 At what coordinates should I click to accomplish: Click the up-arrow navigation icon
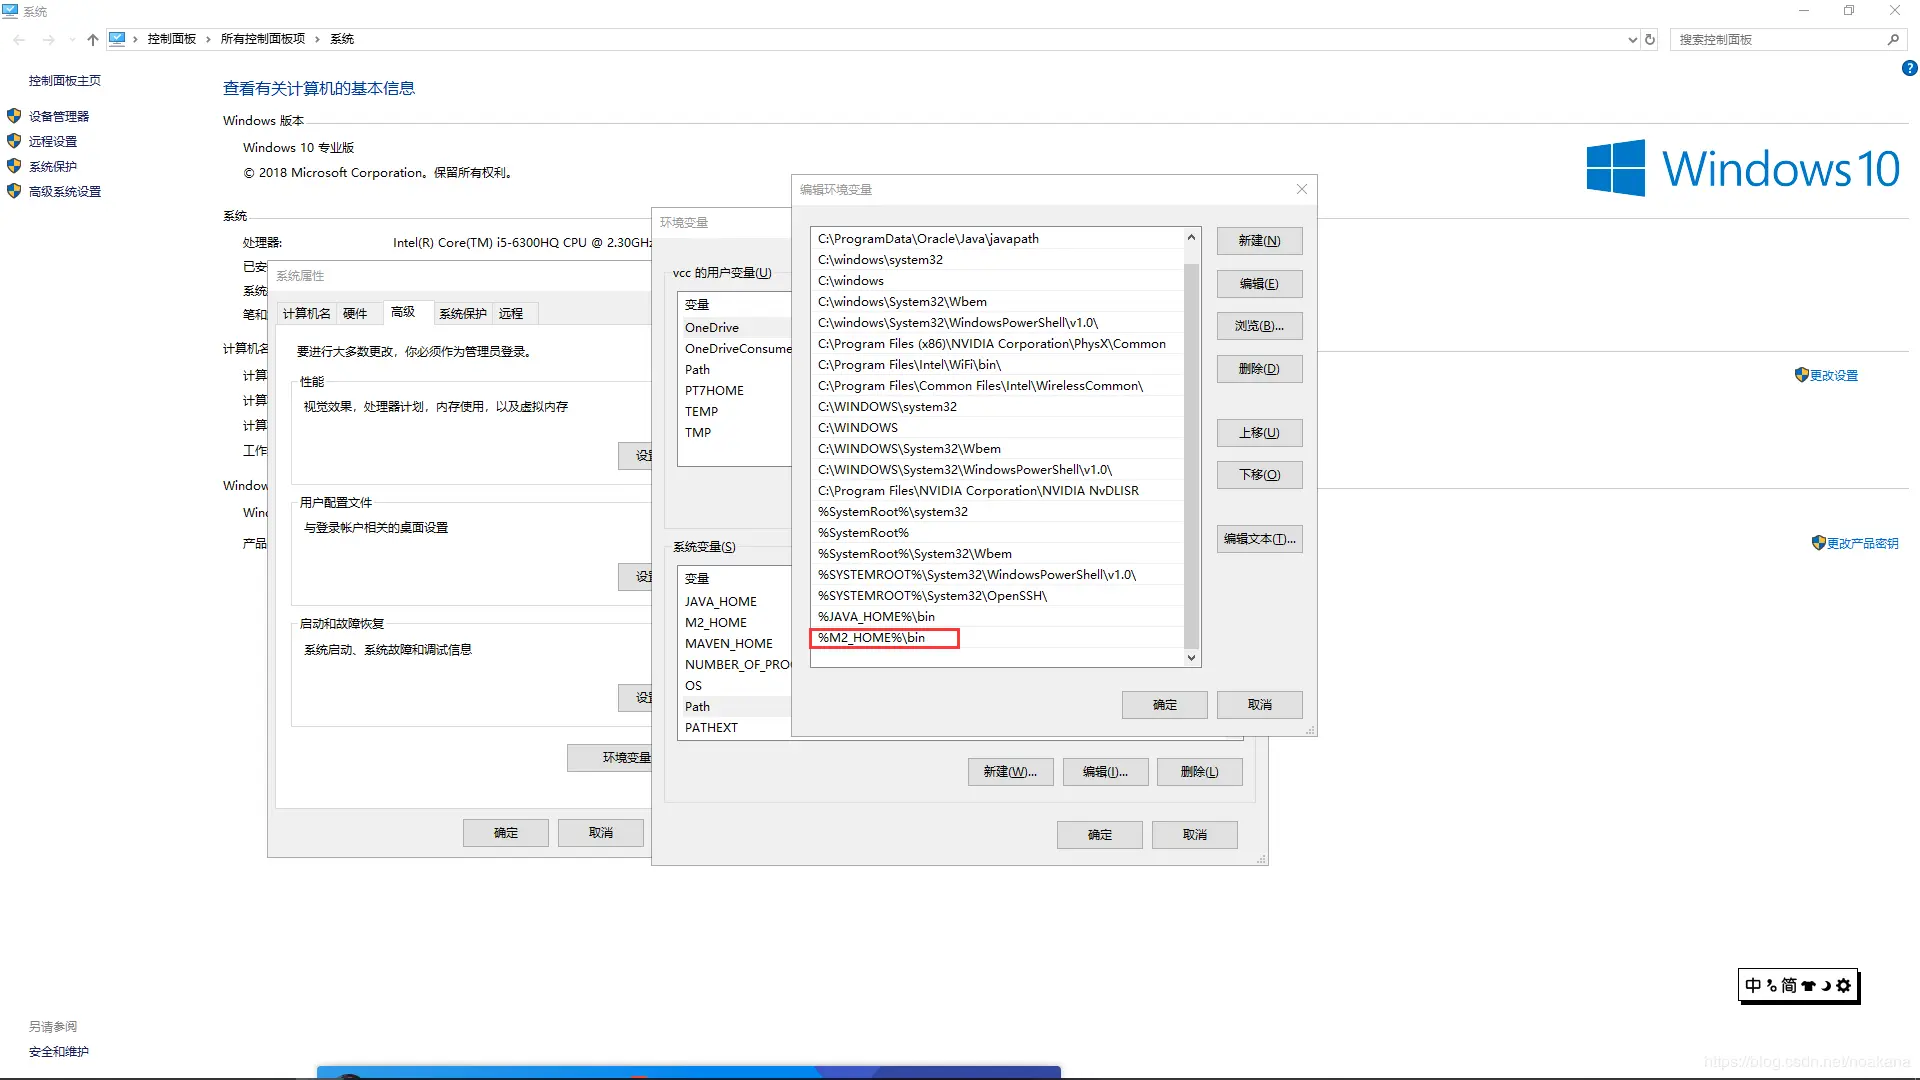coord(92,40)
